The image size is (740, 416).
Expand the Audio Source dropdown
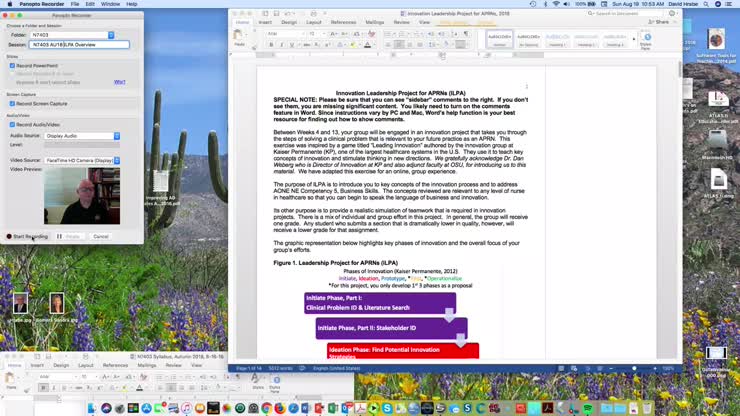(x=82, y=135)
